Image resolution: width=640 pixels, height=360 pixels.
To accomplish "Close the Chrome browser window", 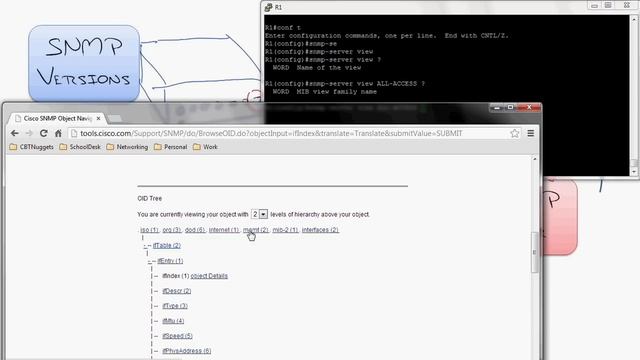I will tap(529, 107).
